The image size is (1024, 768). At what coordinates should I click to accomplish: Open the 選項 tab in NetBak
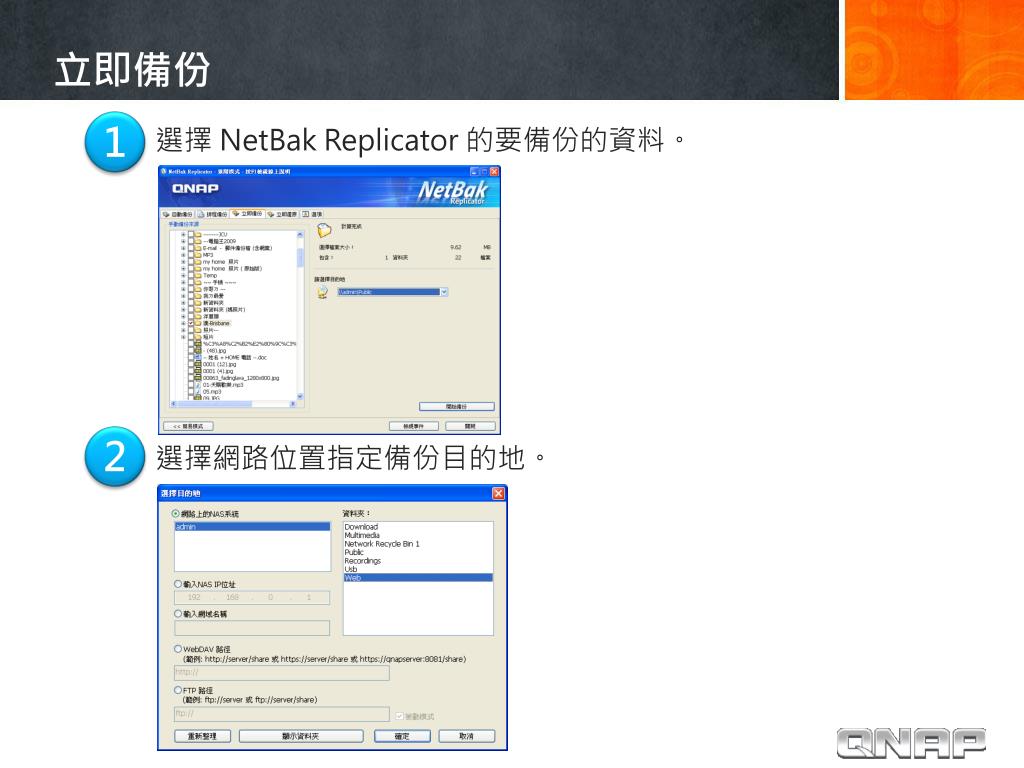pos(312,214)
